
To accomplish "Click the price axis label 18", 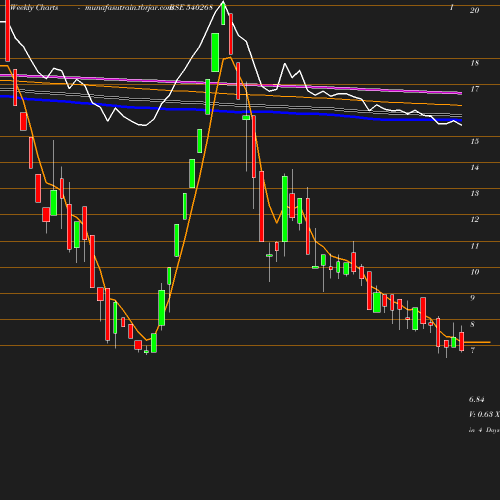I will (x=474, y=63).
